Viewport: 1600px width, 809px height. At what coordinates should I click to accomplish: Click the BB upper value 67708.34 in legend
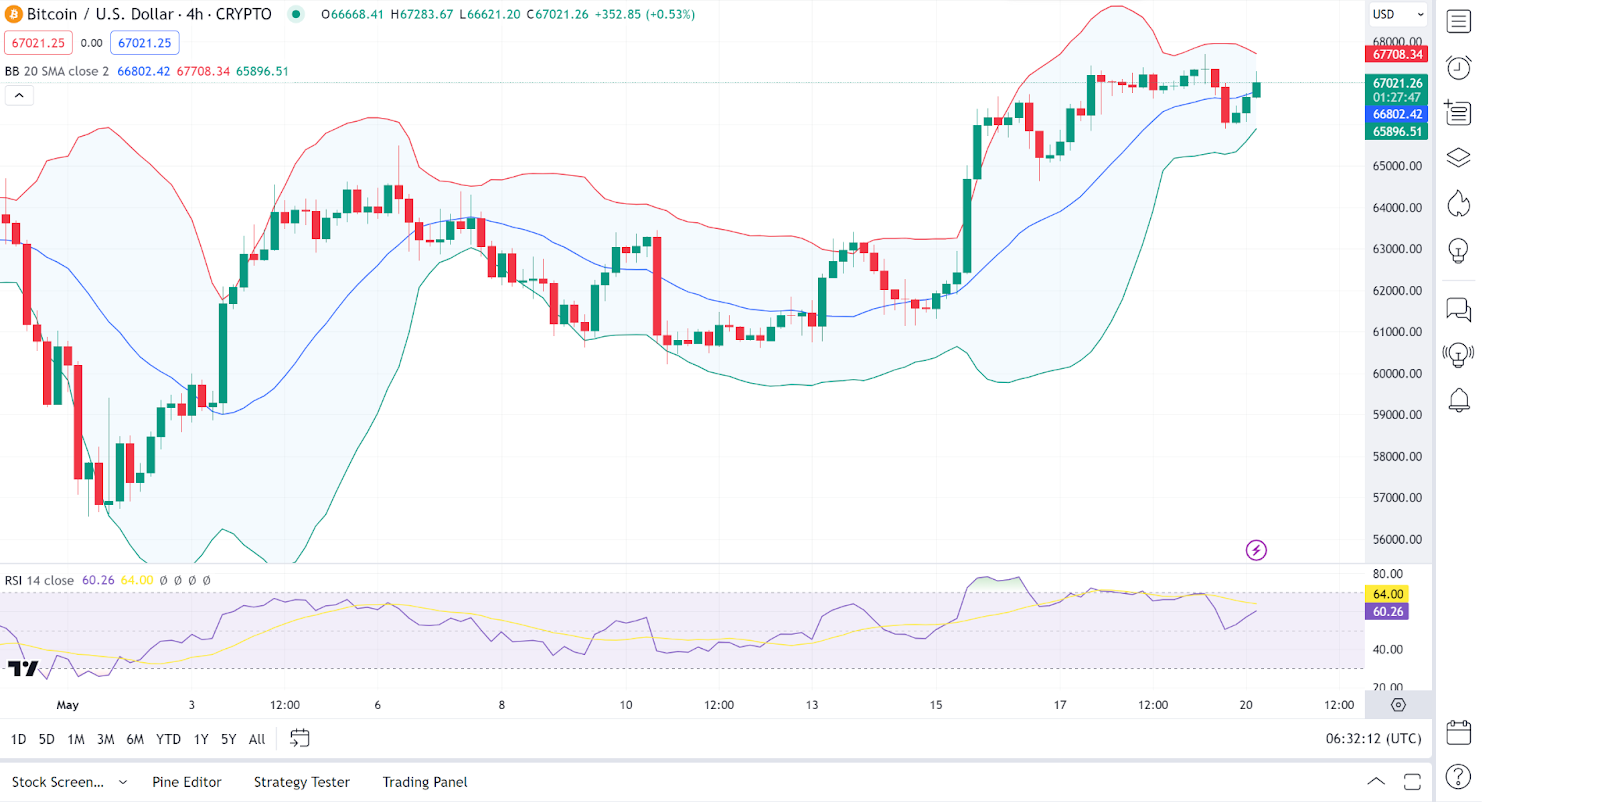(x=203, y=71)
